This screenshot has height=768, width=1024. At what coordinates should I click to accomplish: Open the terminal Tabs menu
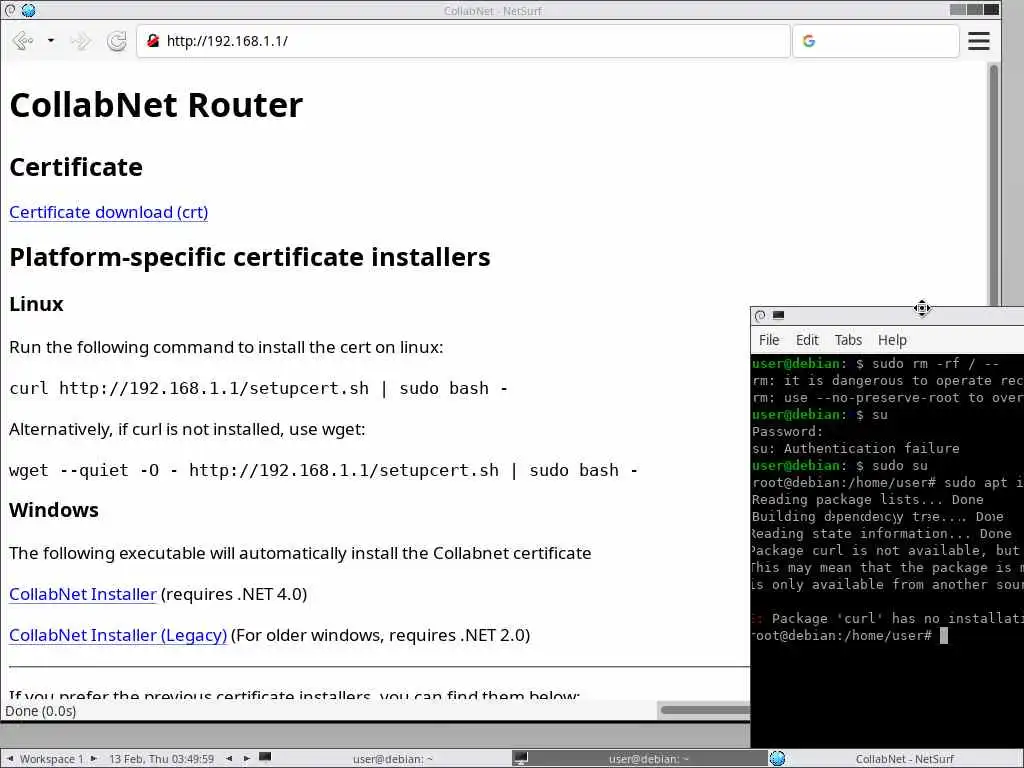[848, 340]
